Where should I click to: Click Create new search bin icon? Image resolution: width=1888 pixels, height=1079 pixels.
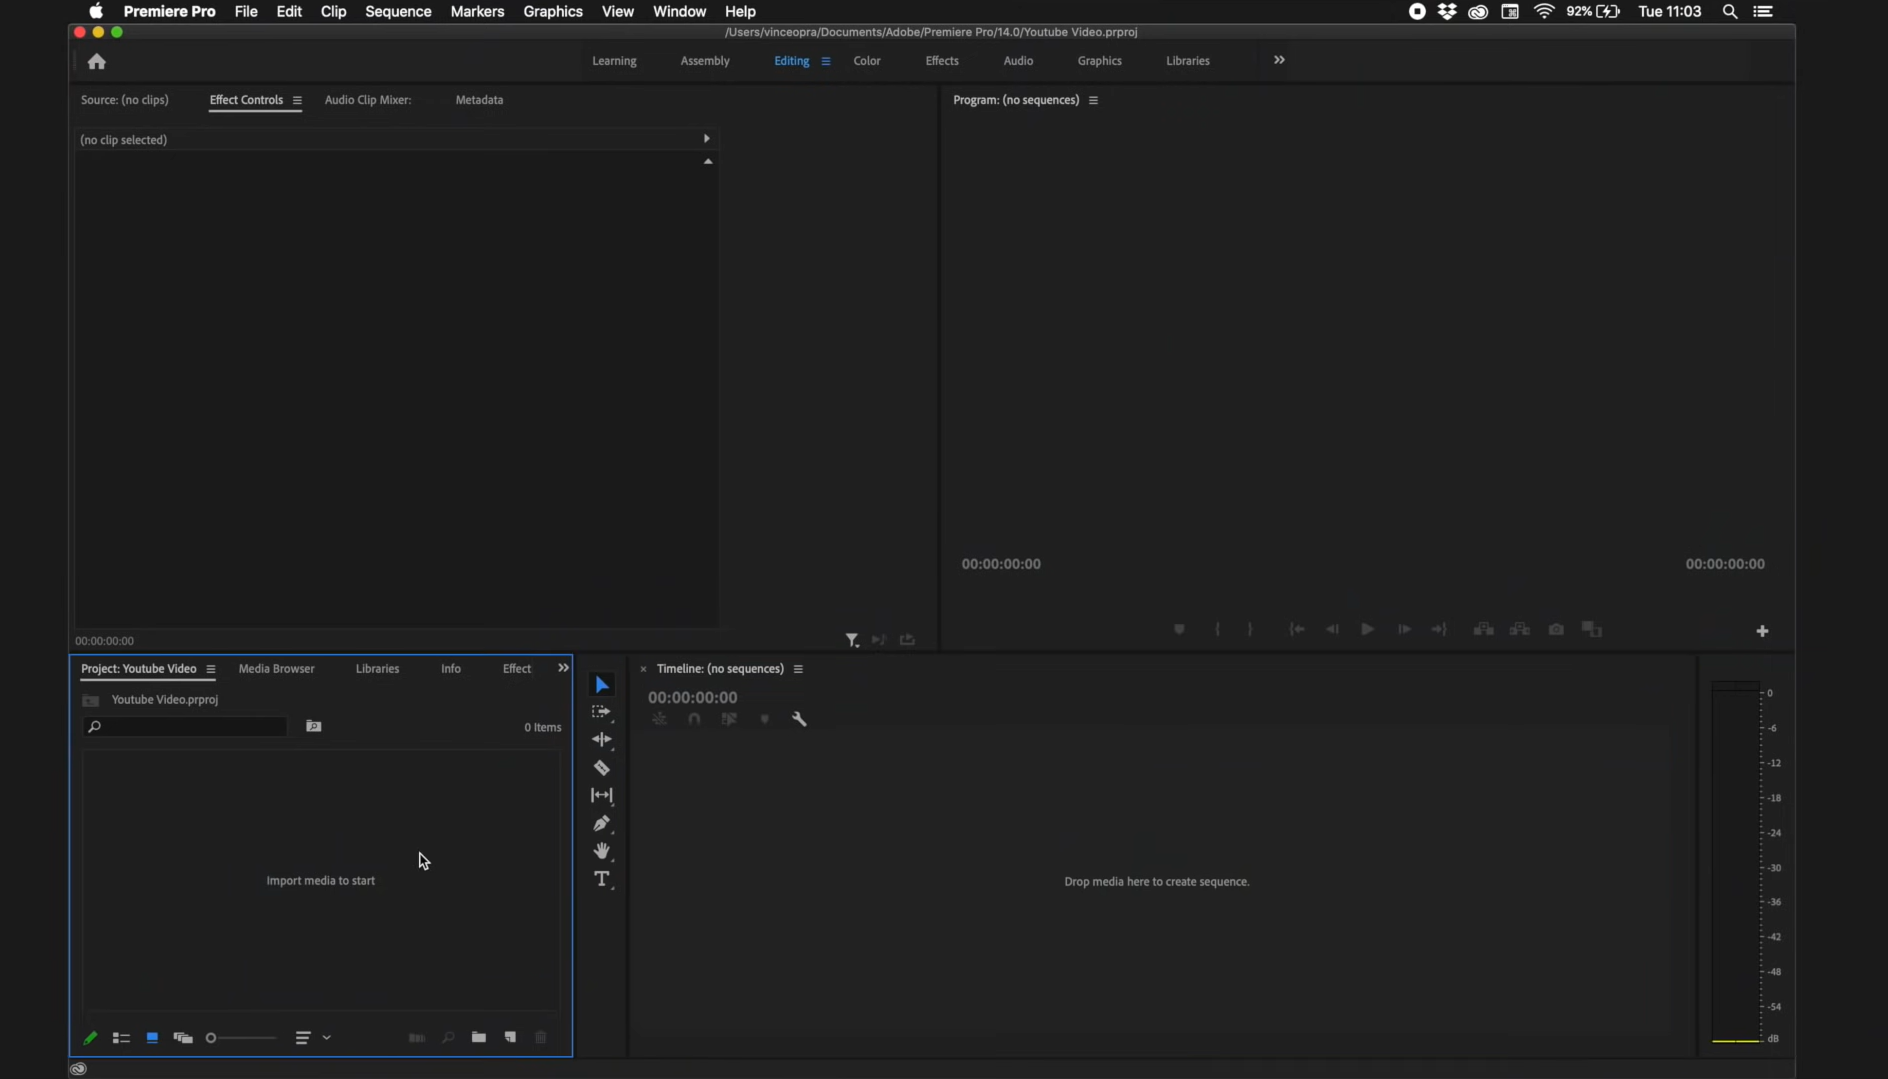tap(314, 727)
